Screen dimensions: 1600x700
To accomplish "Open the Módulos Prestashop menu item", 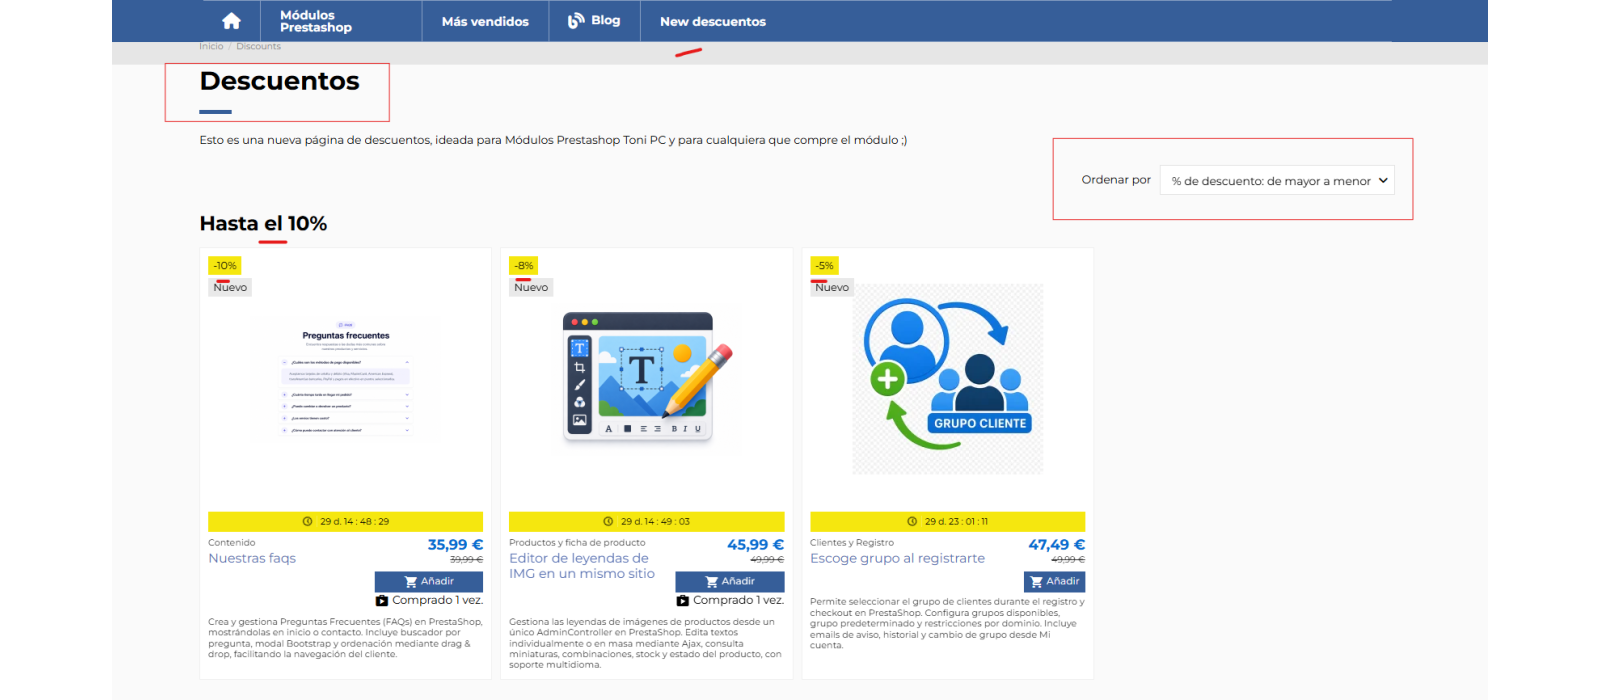I will click(316, 21).
